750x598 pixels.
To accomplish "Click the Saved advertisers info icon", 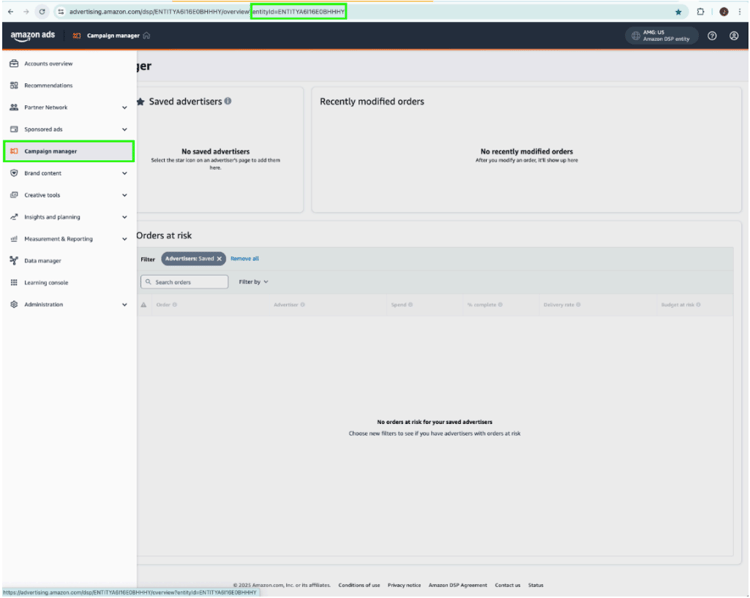I will (x=228, y=101).
